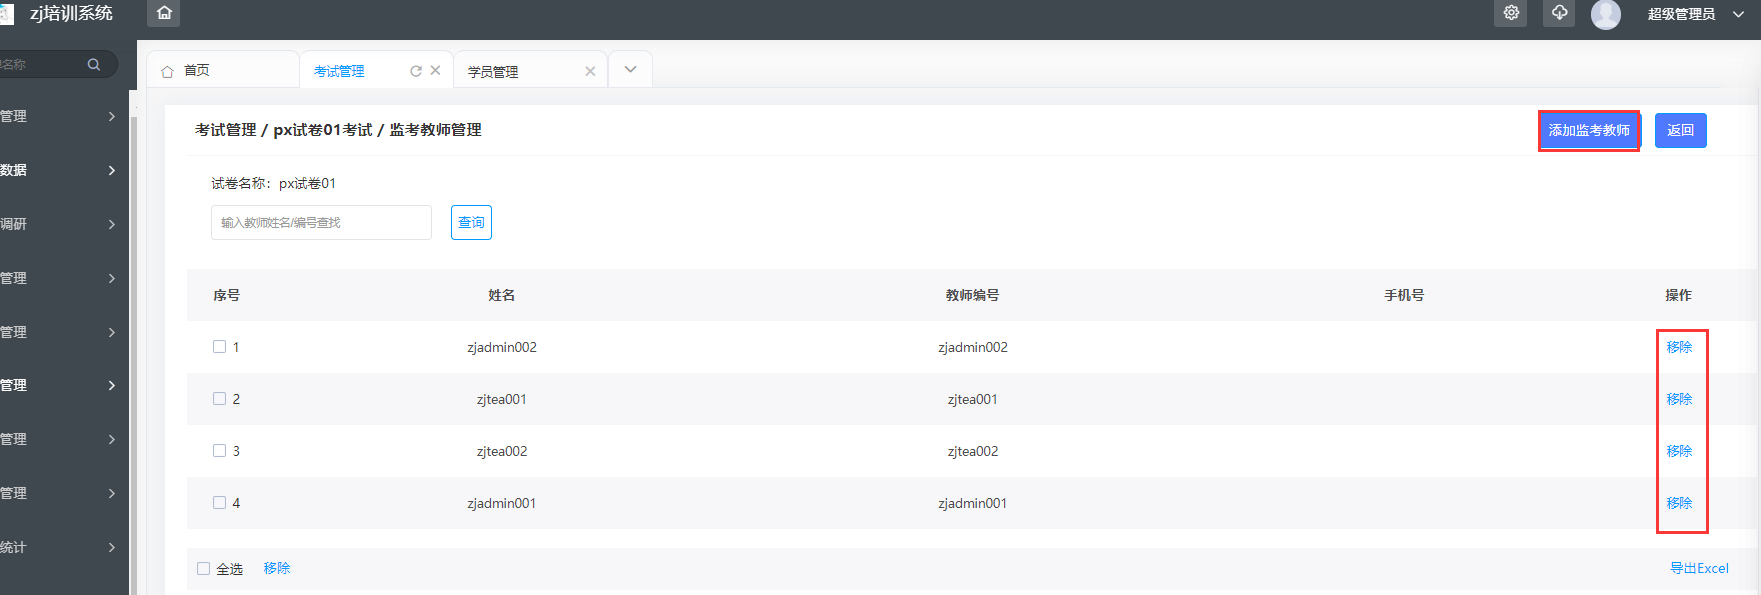Screen dimensions: 1761x595
Task: Remove teacher zjadmin001 via 移除 link
Action: click(x=1679, y=503)
